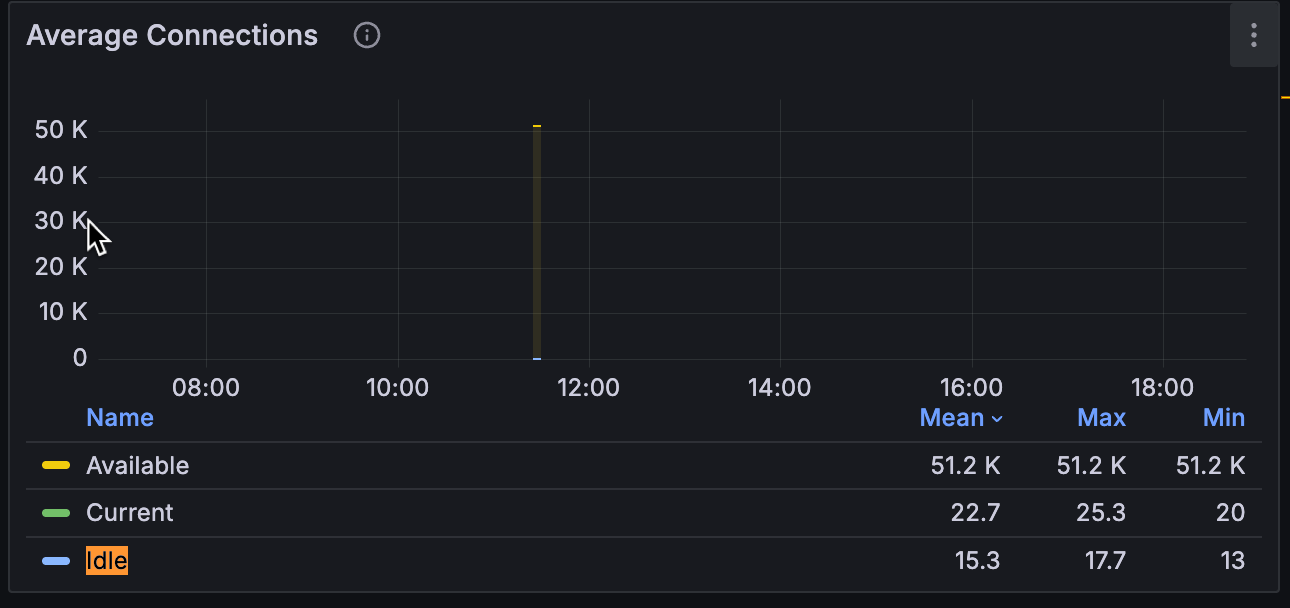
Task: Click the info icon beside Average Connections
Action: (367, 36)
